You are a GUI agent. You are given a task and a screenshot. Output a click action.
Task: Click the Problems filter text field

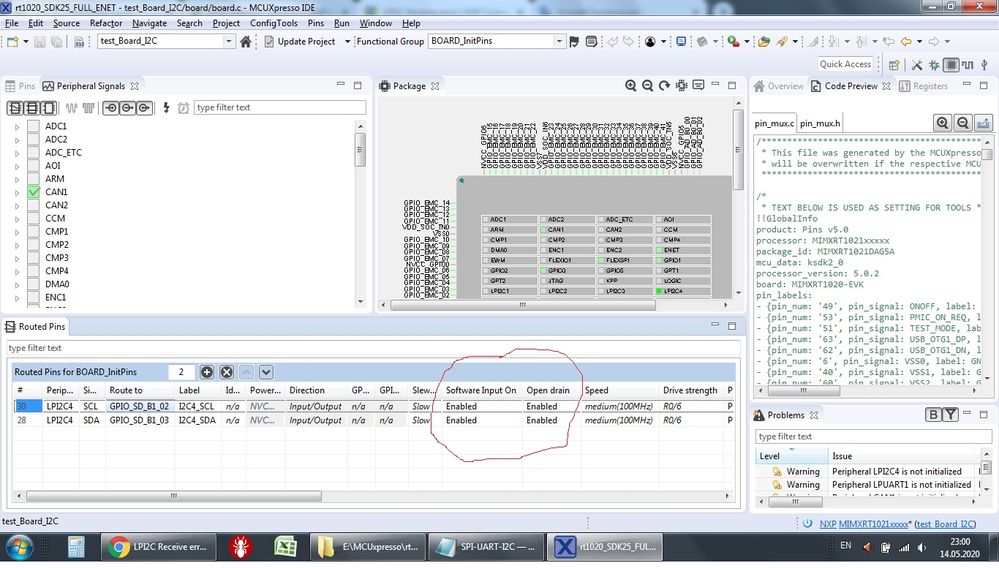tap(873, 436)
